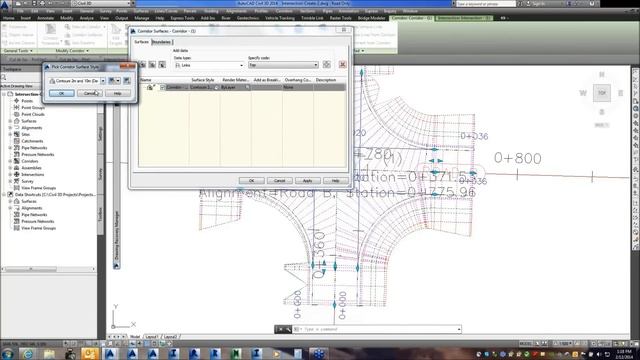Expand the Sites node in Toolspace

pyautogui.click(x=10, y=134)
